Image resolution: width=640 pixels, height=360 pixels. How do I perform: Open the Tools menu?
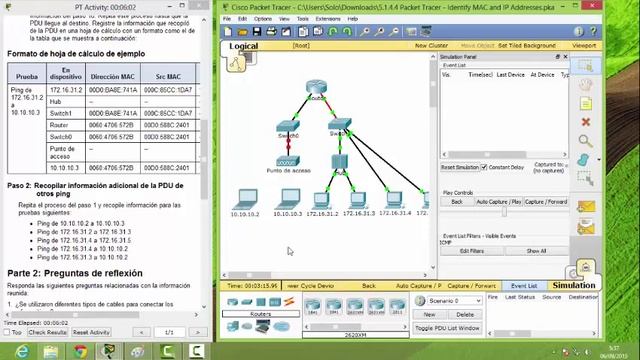click(302, 19)
